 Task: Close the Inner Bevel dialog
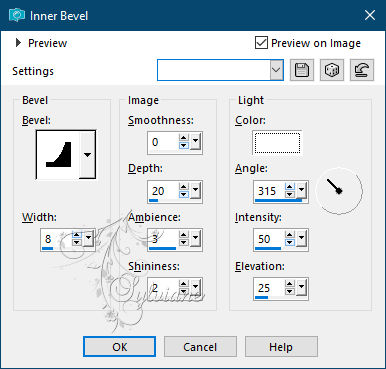point(370,15)
